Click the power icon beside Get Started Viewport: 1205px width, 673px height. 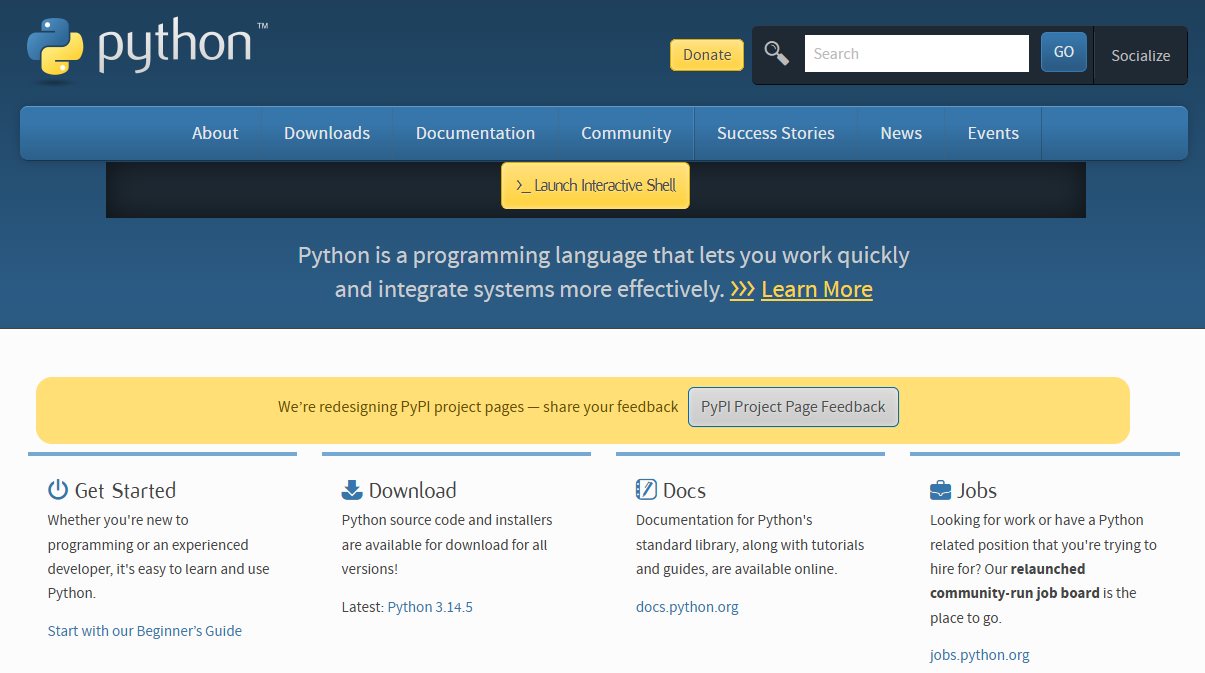tap(58, 490)
